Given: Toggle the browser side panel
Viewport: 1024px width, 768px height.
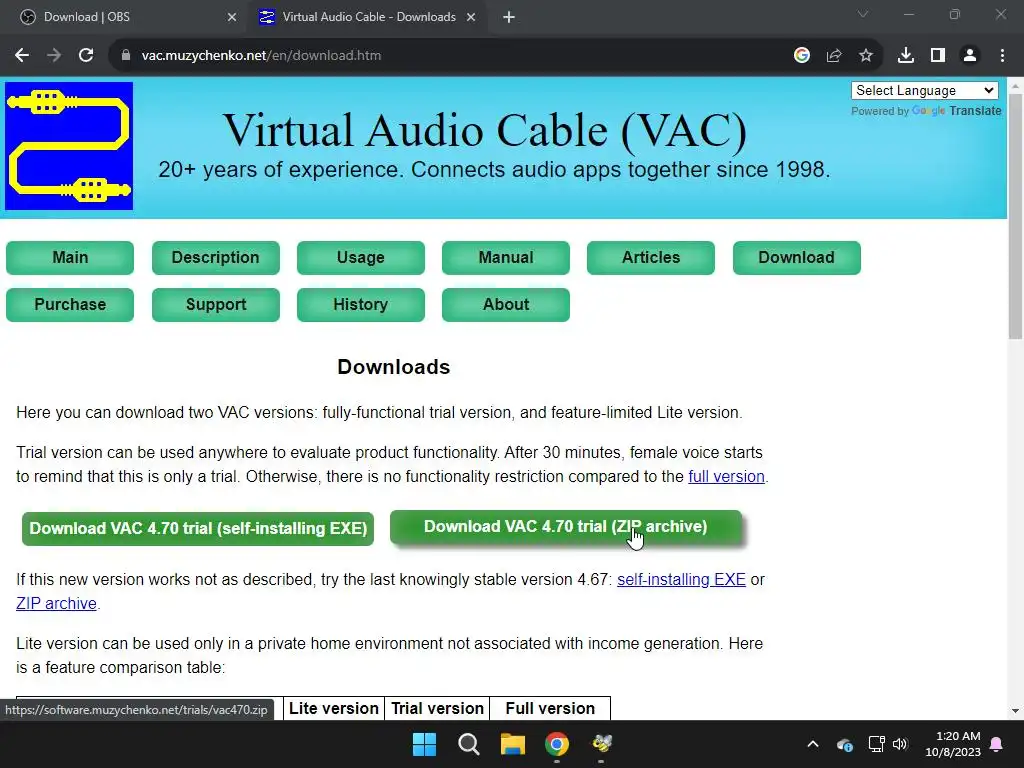Looking at the screenshot, I should click(x=937, y=56).
